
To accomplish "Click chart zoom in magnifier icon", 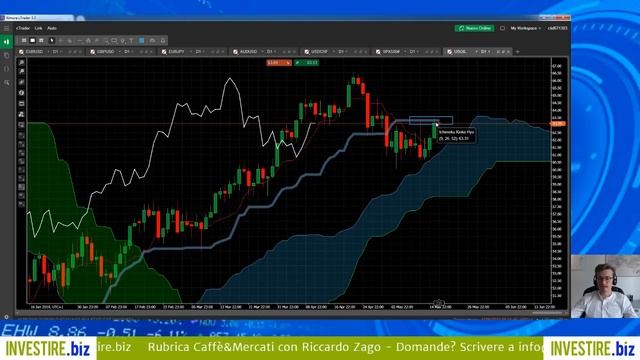I will coord(22,62).
